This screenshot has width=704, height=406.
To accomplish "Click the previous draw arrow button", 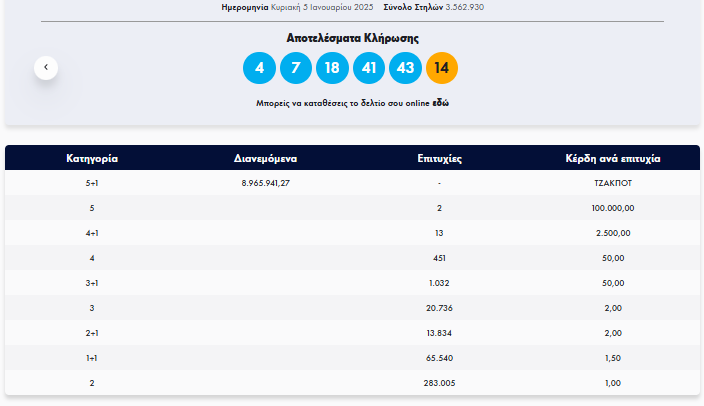I will pos(45,68).
